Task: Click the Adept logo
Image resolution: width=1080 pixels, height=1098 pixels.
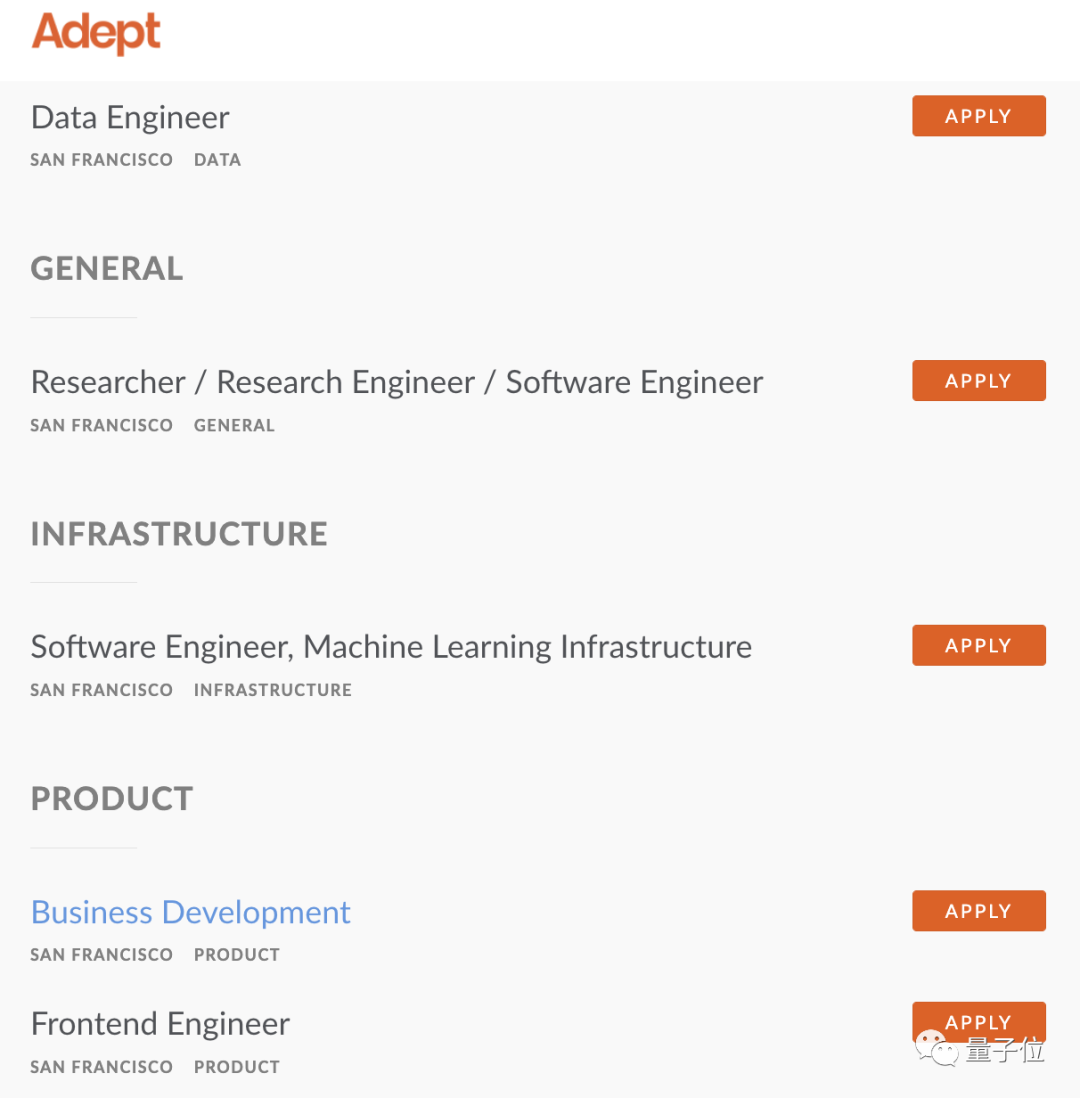Action: [96, 33]
